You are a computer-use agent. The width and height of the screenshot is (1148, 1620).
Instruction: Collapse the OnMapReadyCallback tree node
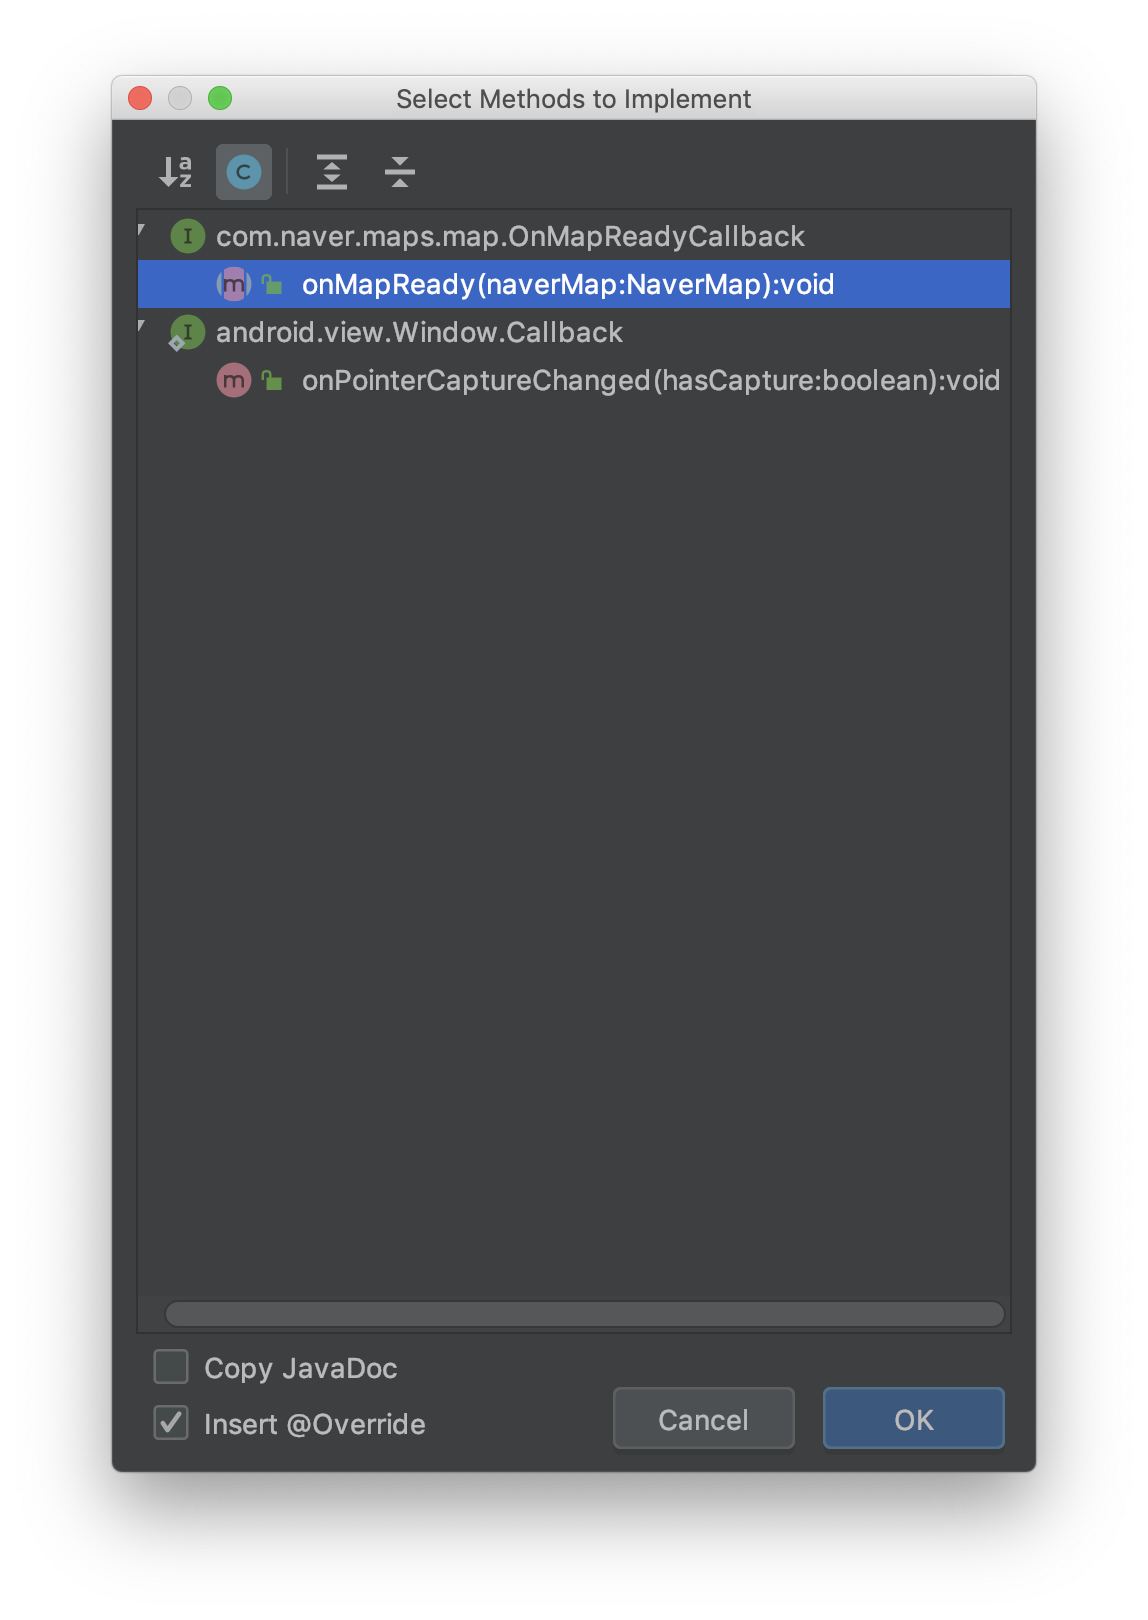click(x=142, y=231)
